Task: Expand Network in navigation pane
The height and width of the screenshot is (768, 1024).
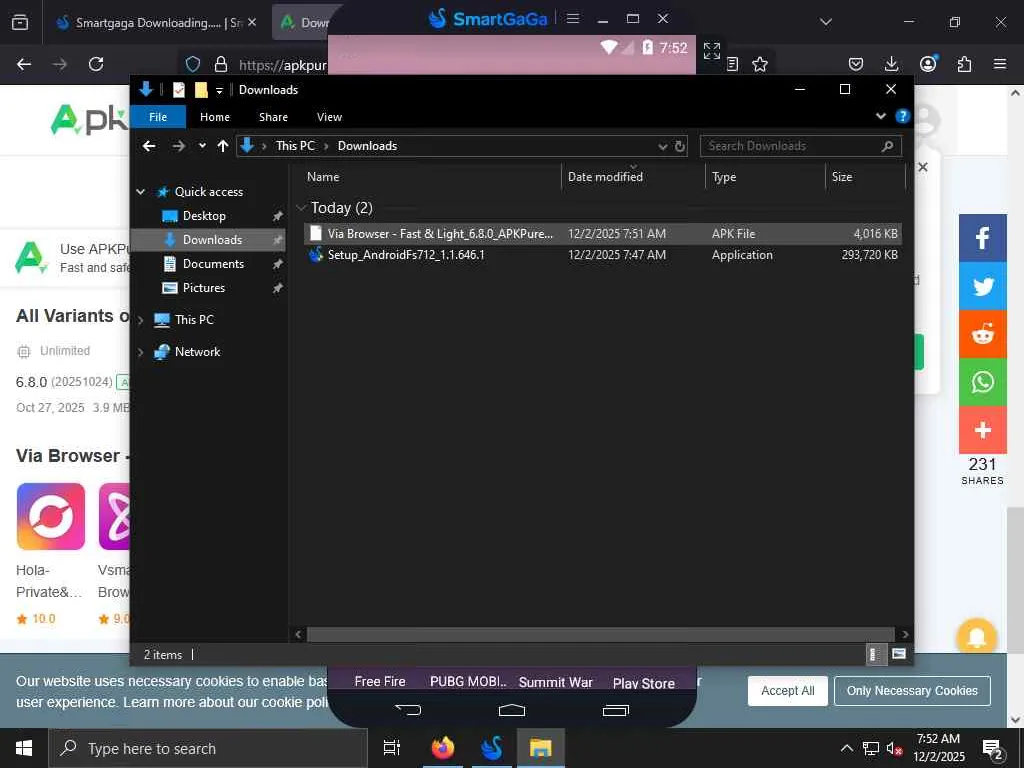Action: tap(140, 352)
